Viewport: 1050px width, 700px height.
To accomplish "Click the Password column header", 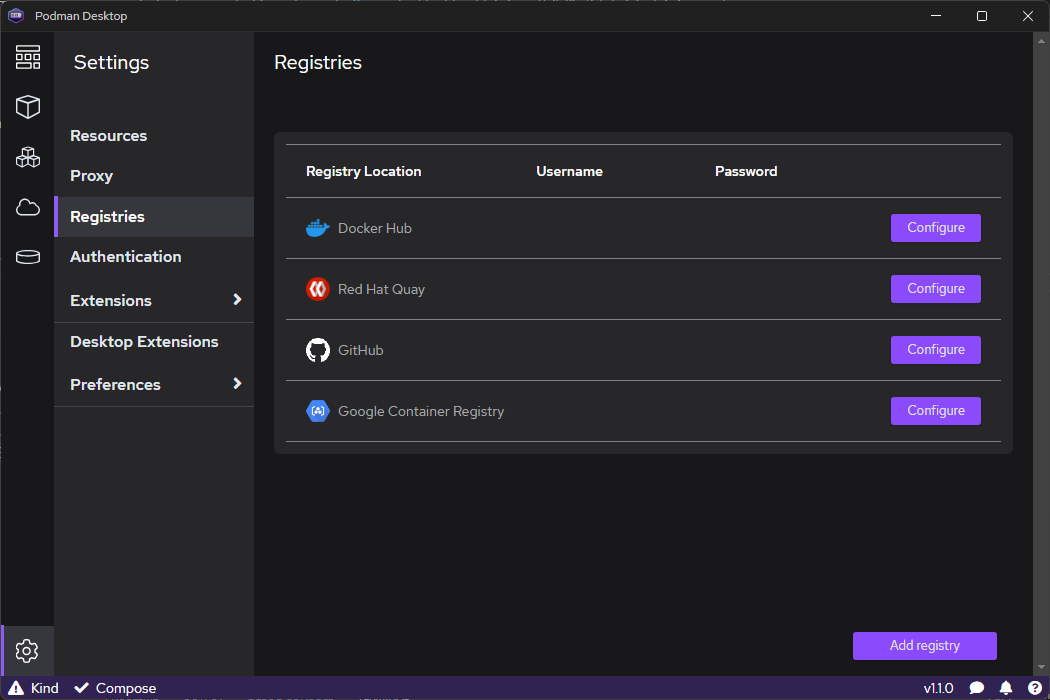I will 746,171.
